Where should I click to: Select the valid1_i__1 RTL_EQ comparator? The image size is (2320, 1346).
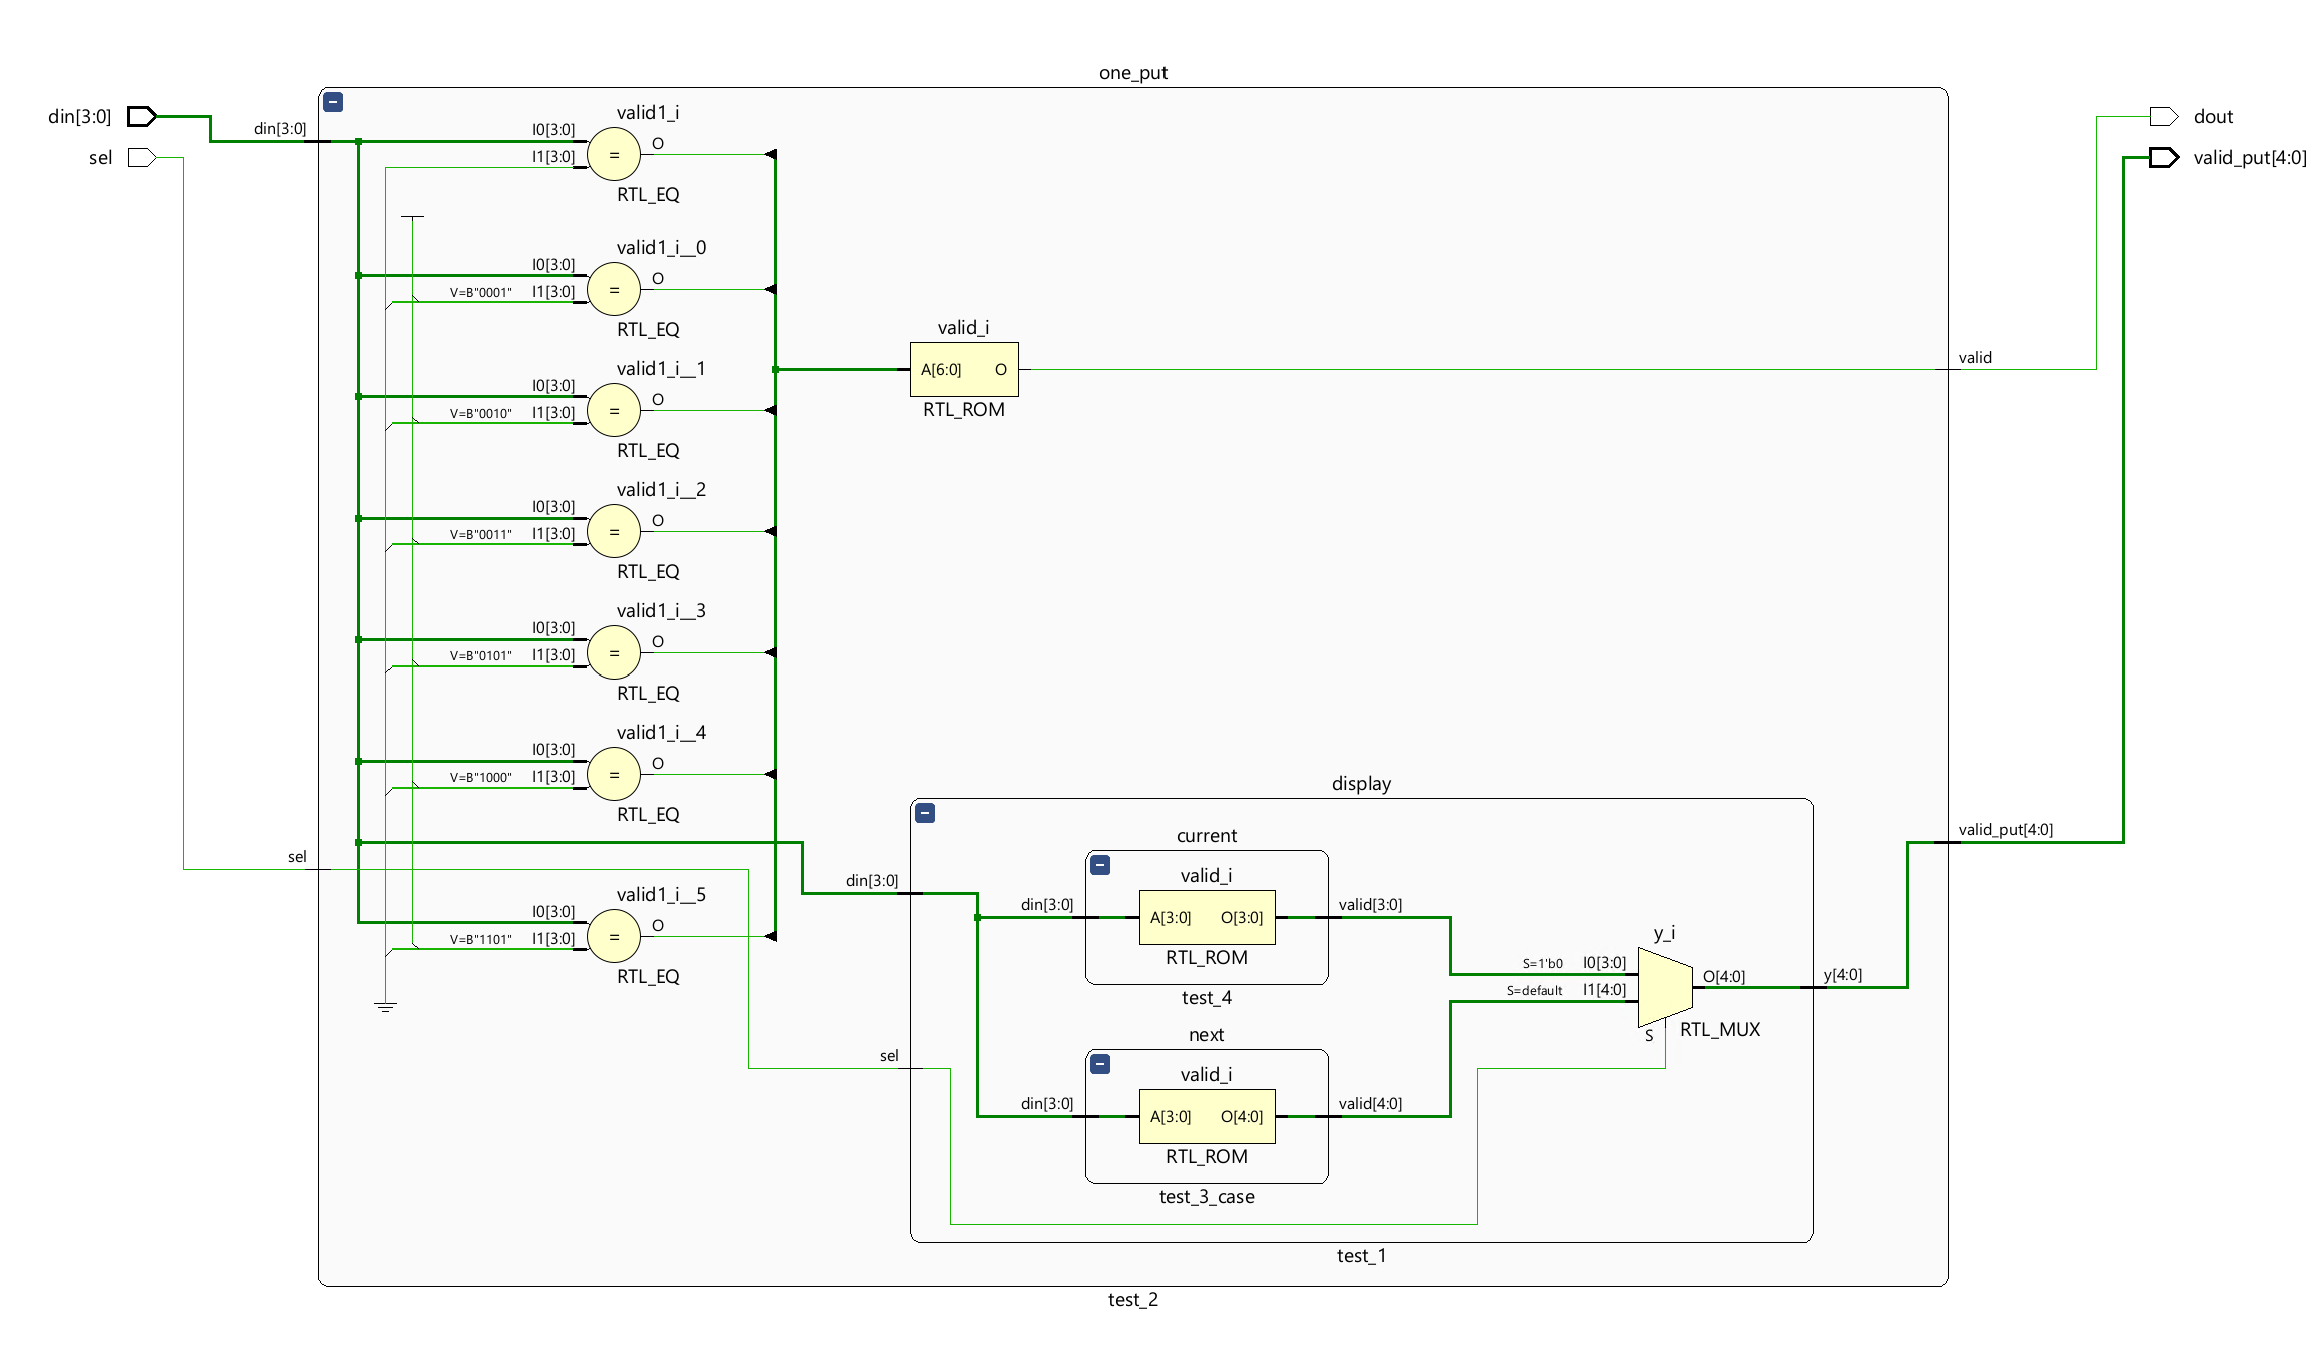pos(614,410)
